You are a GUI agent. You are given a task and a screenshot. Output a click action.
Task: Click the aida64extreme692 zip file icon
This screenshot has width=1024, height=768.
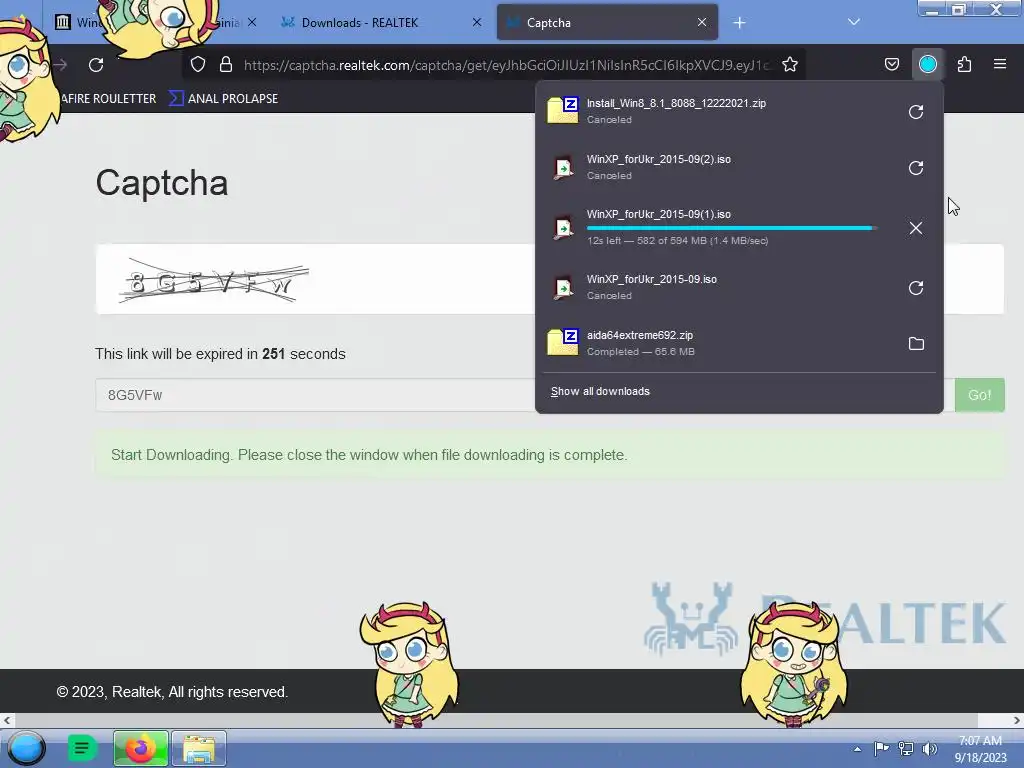563,342
